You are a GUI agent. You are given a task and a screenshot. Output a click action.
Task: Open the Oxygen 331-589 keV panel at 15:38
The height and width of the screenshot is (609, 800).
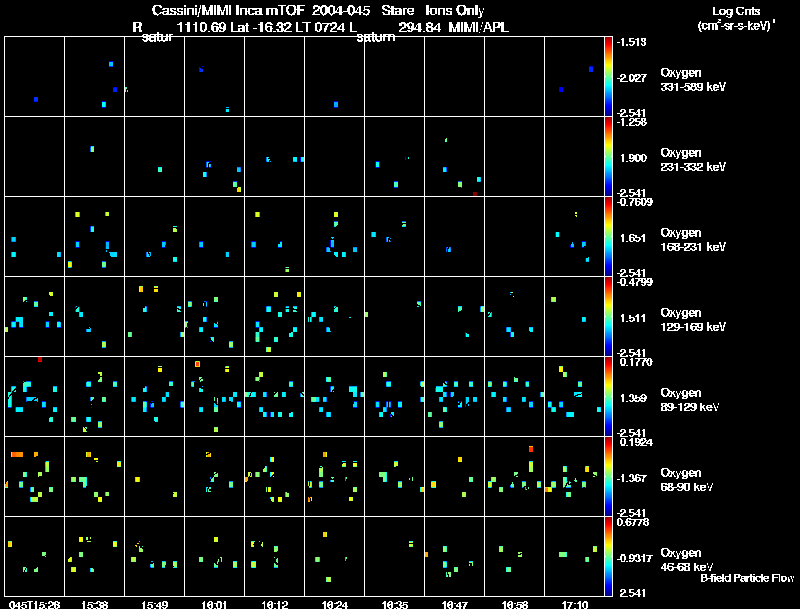coord(94,77)
